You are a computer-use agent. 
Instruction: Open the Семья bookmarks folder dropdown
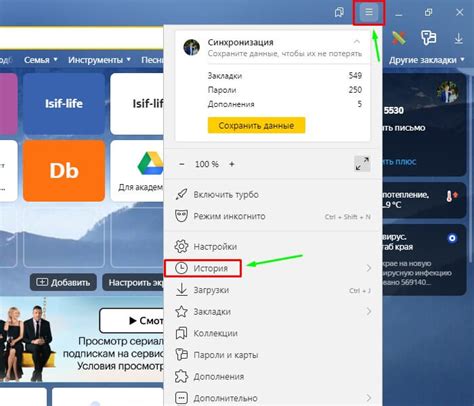[x=41, y=60]
